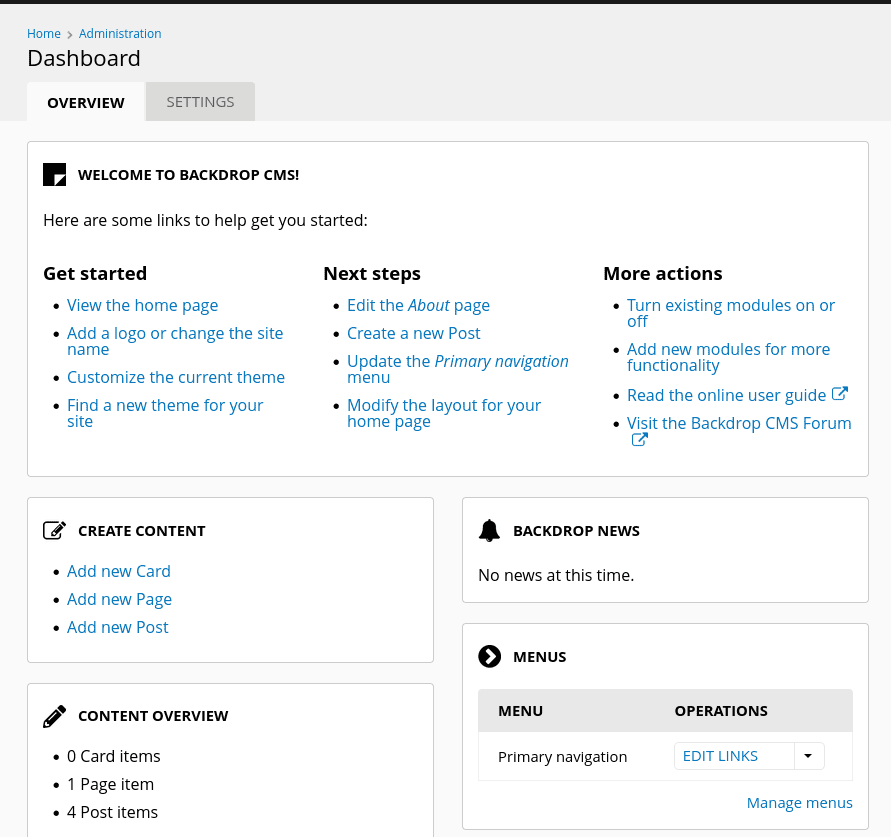Click the Welcome to Backdrop CMS block icon
This screenshot has width=891, height=837.
pos(55,174)
